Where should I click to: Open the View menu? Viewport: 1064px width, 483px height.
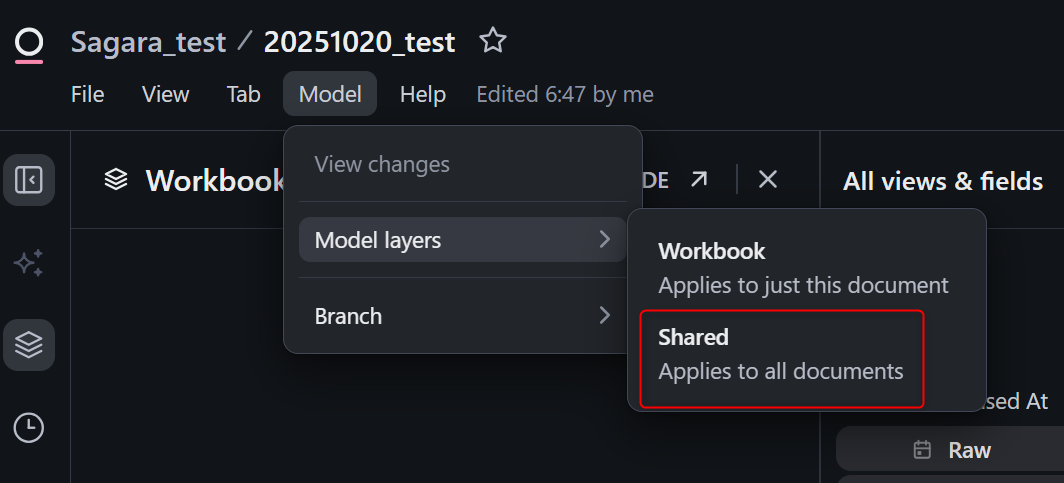165,94
